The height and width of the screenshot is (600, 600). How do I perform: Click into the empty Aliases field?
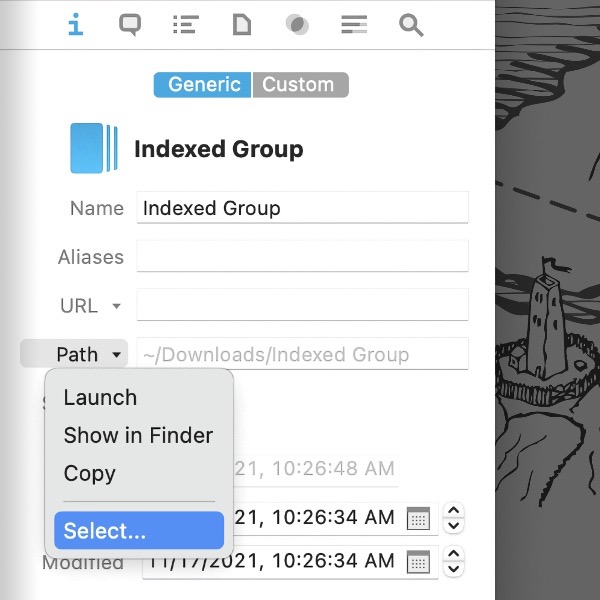coord(302,256)
